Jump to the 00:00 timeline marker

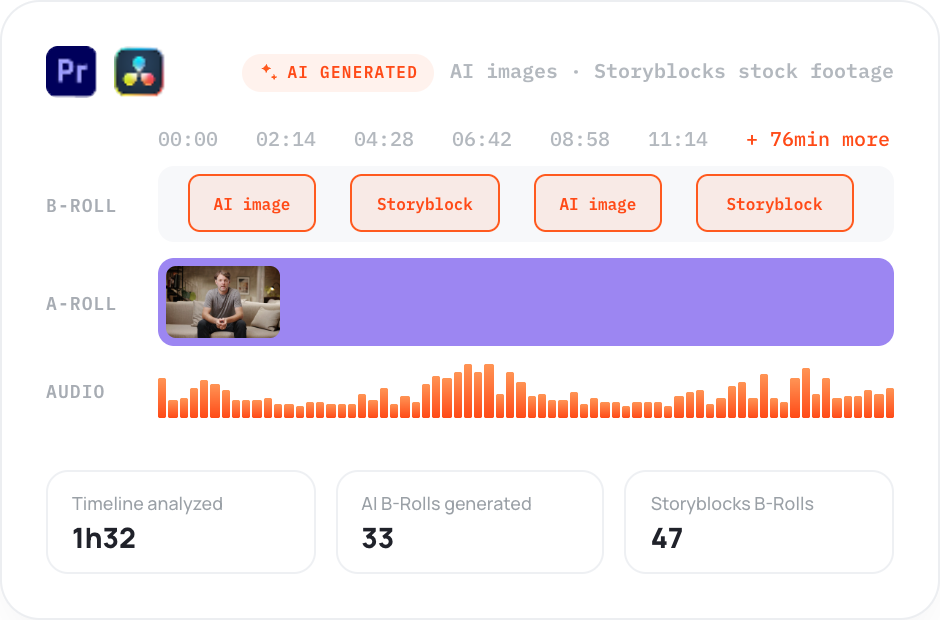click(188, 140)
